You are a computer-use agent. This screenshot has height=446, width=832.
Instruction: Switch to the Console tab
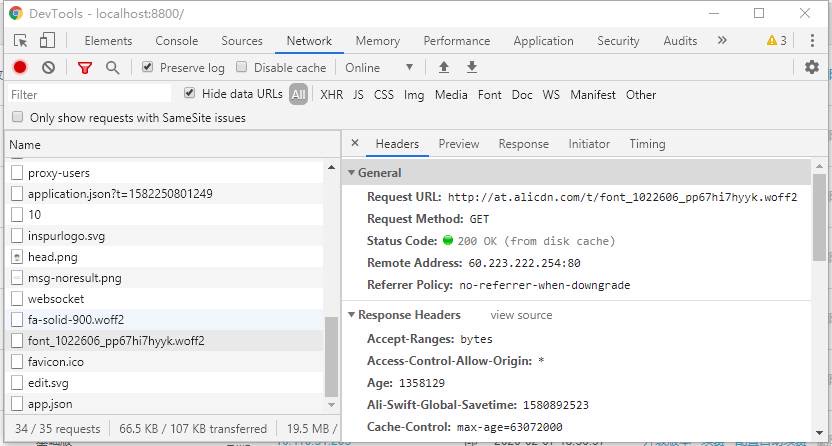tap(177, 41)
